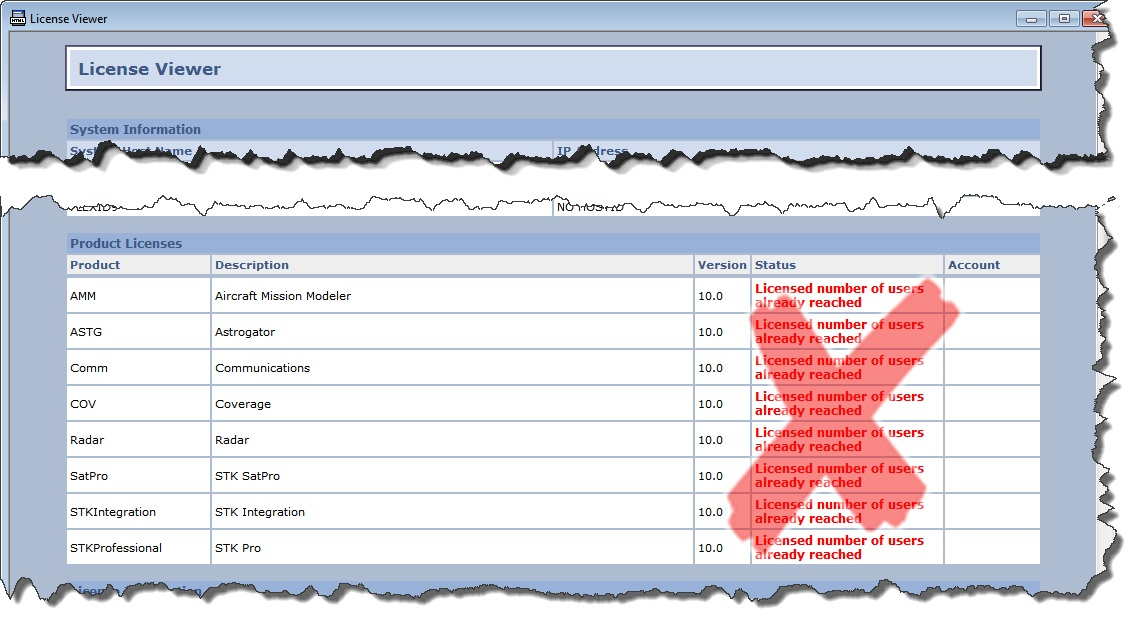This screenshot has height=624, width=1138.
Task: Click the Aircraft Mission Modeler description
Action: coord(283,295)
